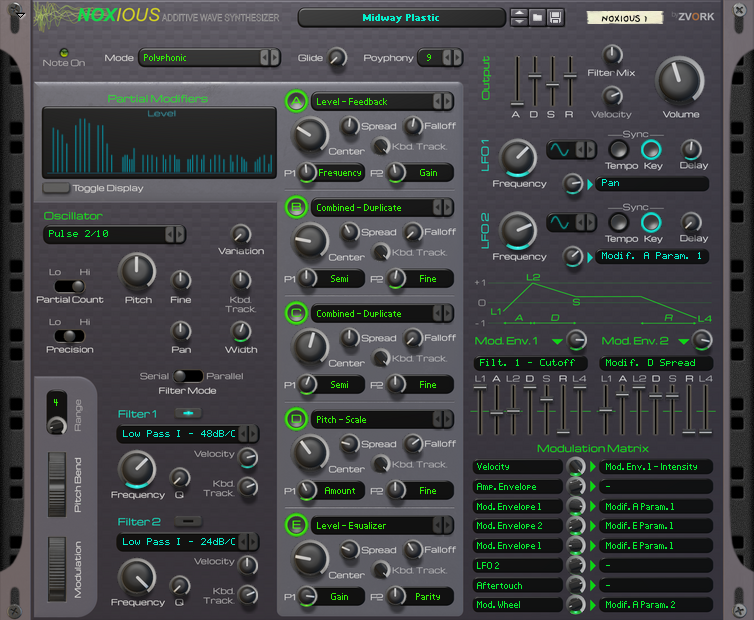Image resolution: width=754 pixels, height=620 pixels.
Task: Click the Modulation wheel
Action: click(x=57, y=569)
